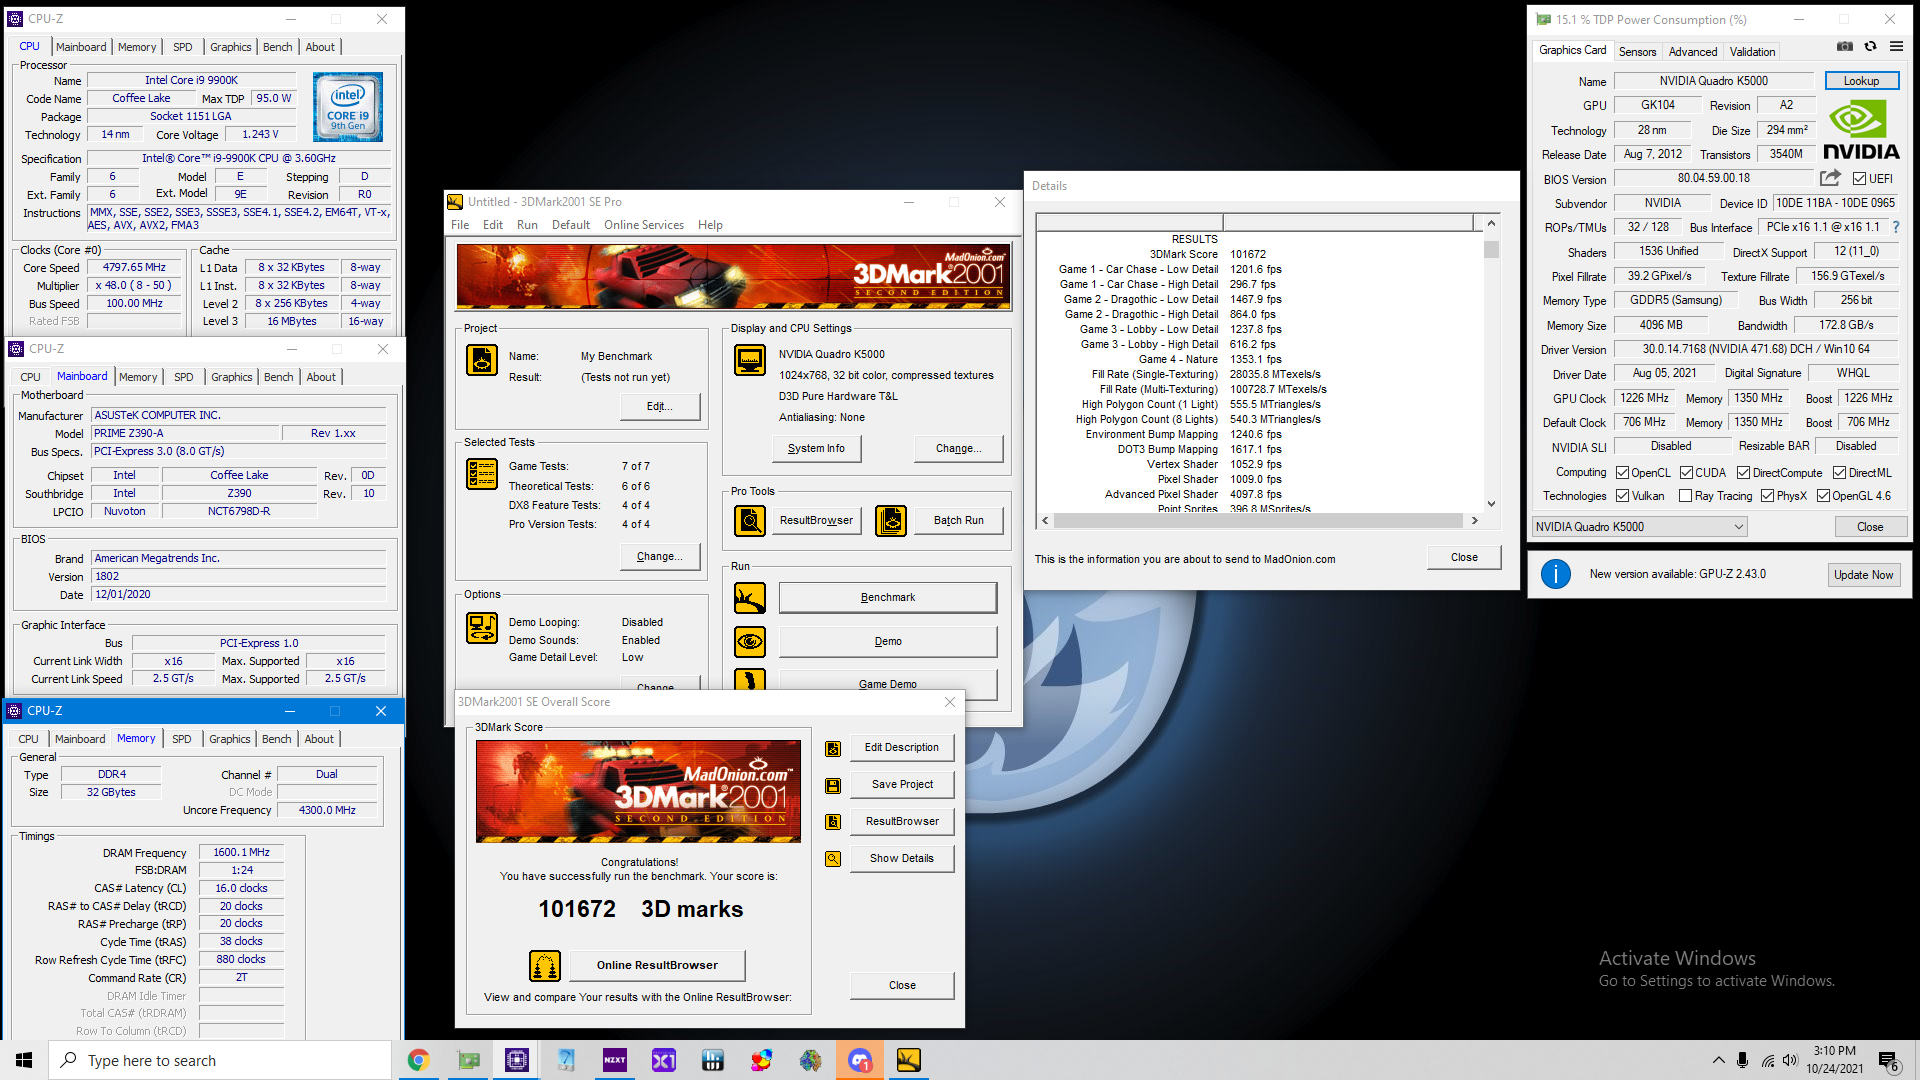
Task: Open GPU-Z from the taskbar
Action: coord(468,1060)
